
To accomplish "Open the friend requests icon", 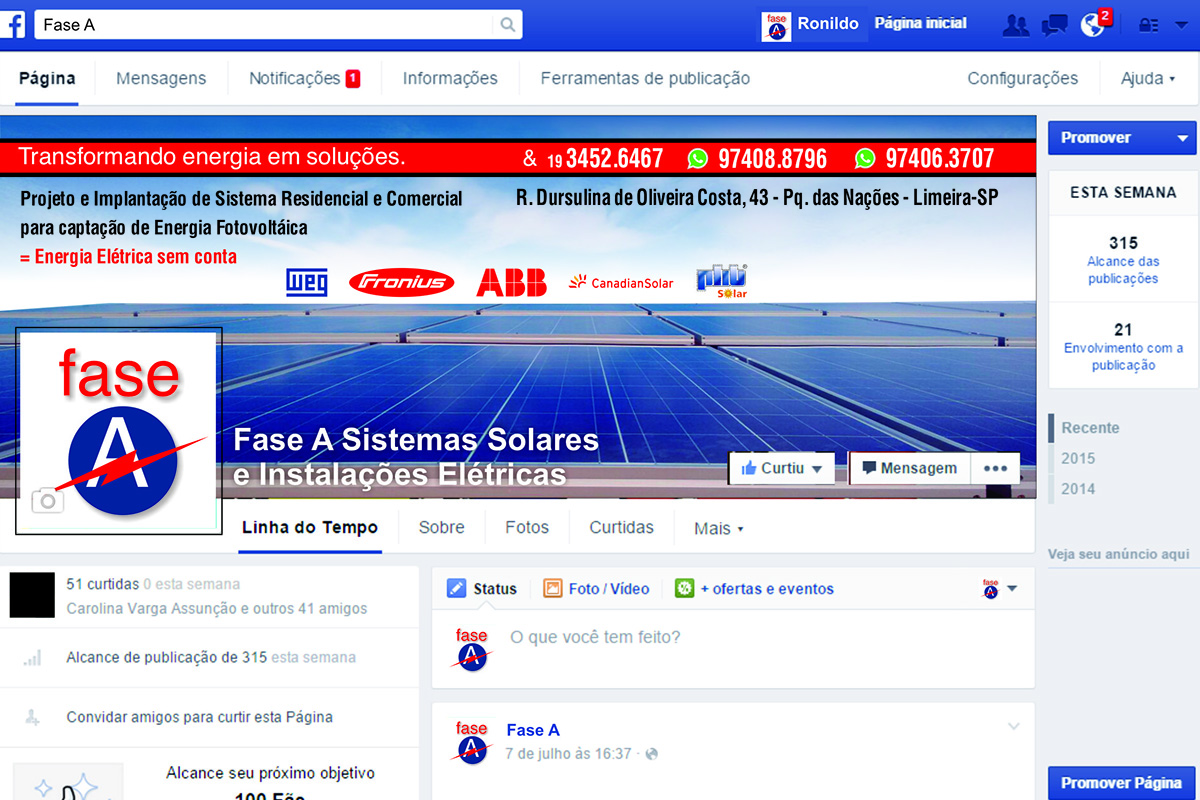I will (1015, 25).
